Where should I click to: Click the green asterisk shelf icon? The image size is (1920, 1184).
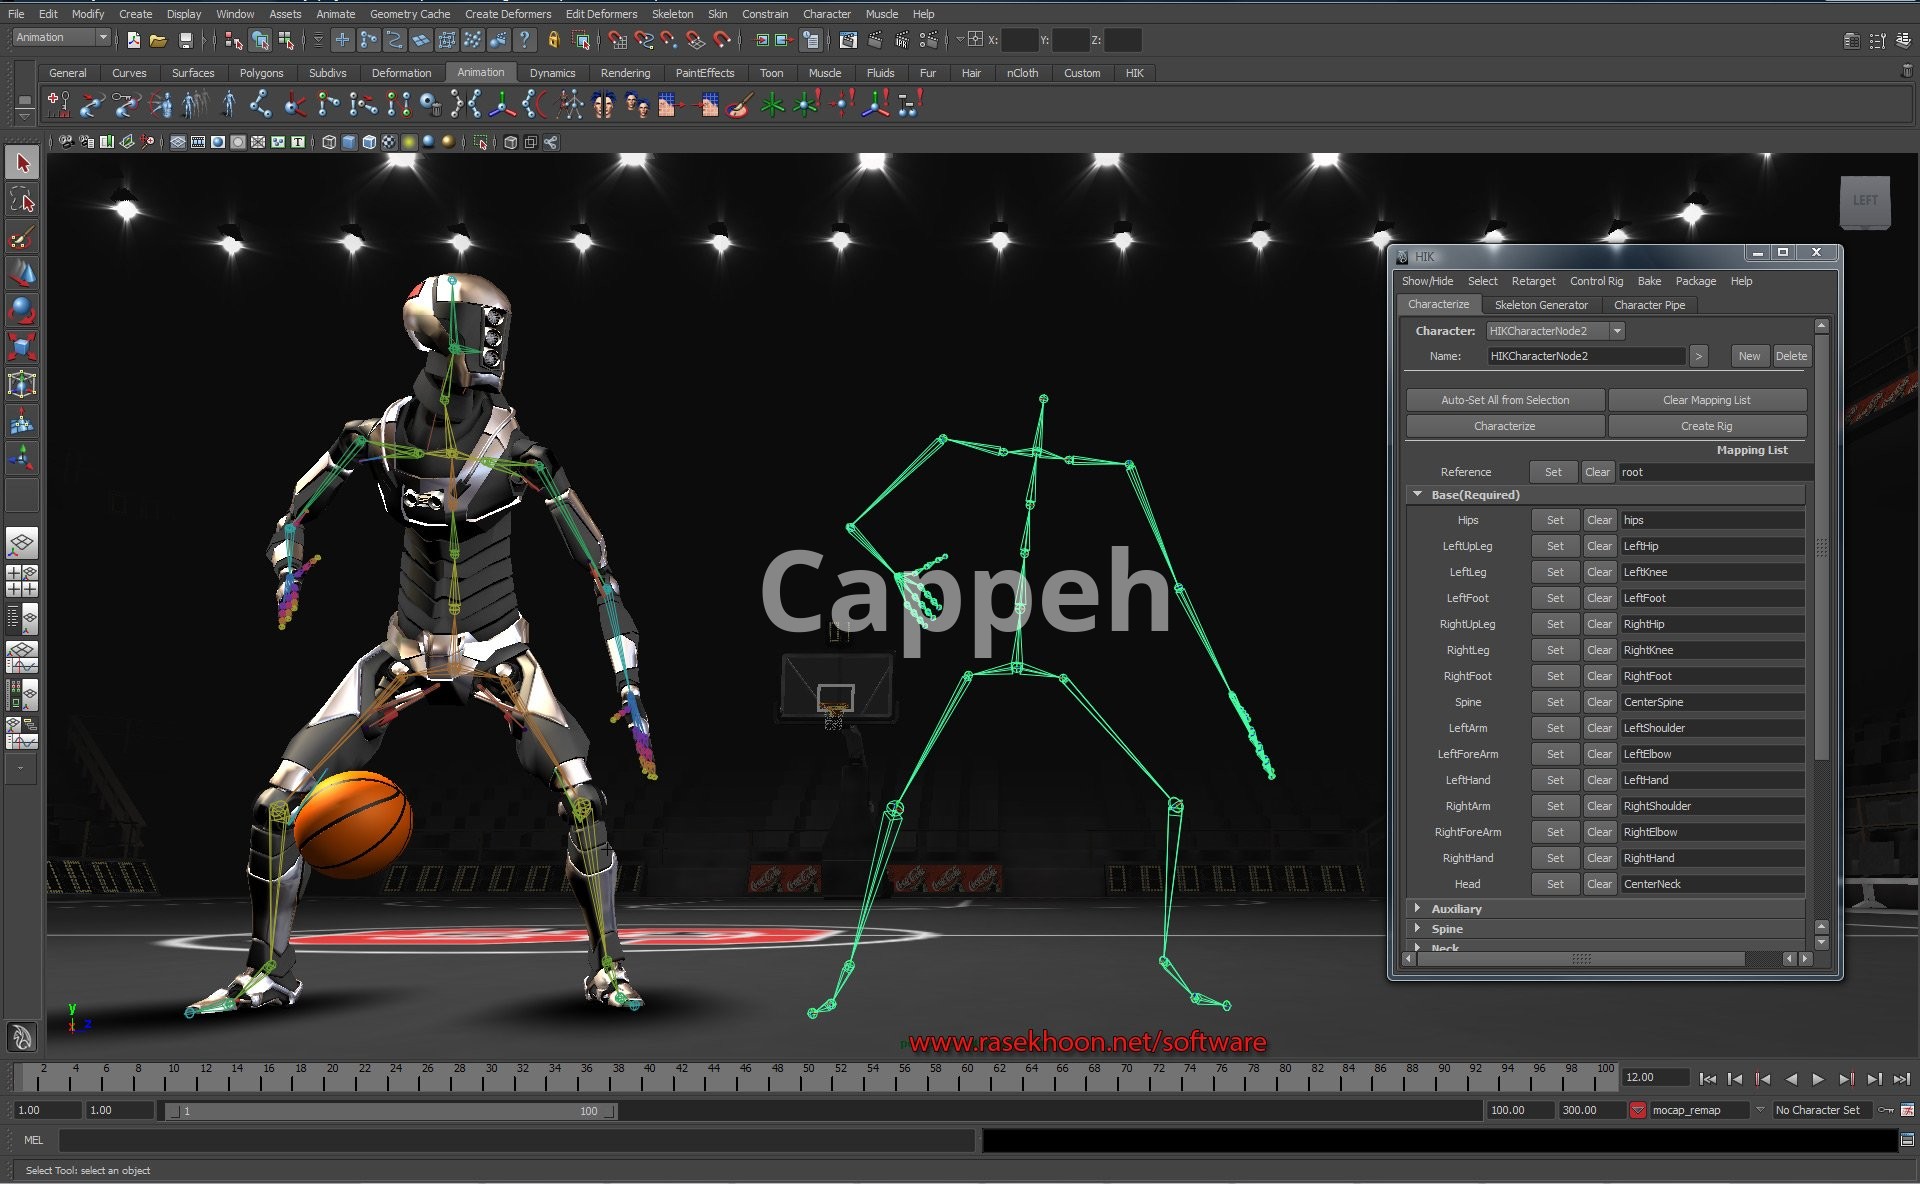point(772,104)
